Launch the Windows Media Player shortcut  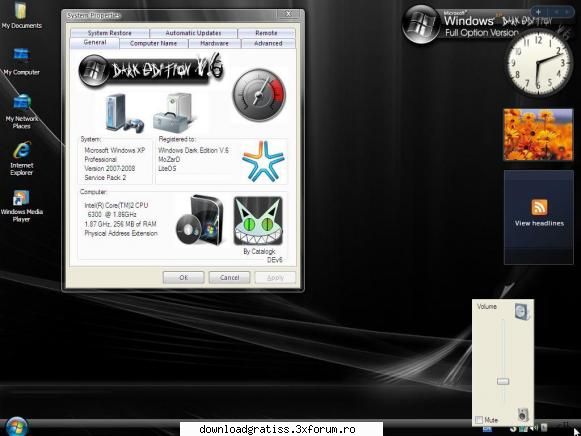coord(21,206)
